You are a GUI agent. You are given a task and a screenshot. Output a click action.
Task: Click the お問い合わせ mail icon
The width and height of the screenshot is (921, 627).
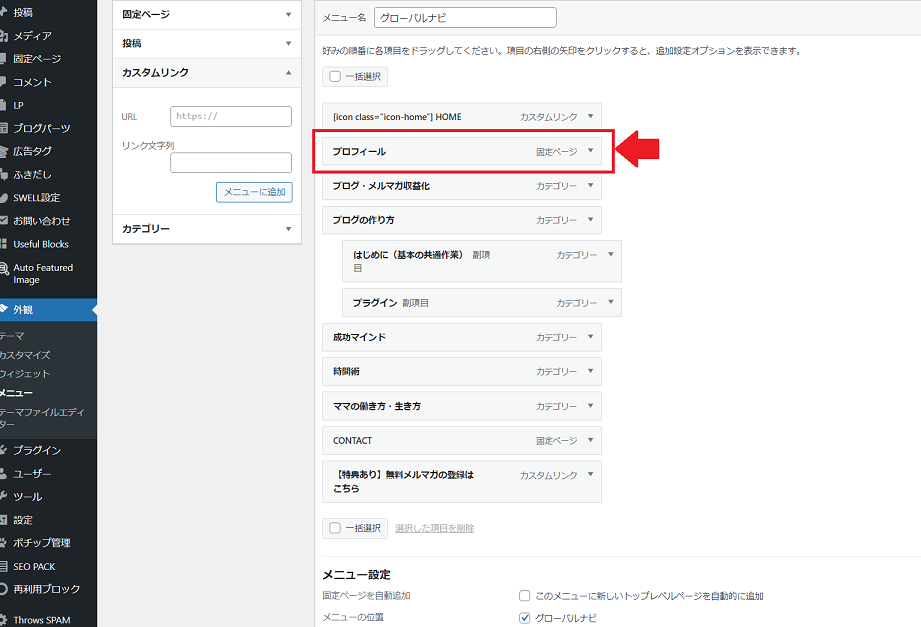pos(4,221)
